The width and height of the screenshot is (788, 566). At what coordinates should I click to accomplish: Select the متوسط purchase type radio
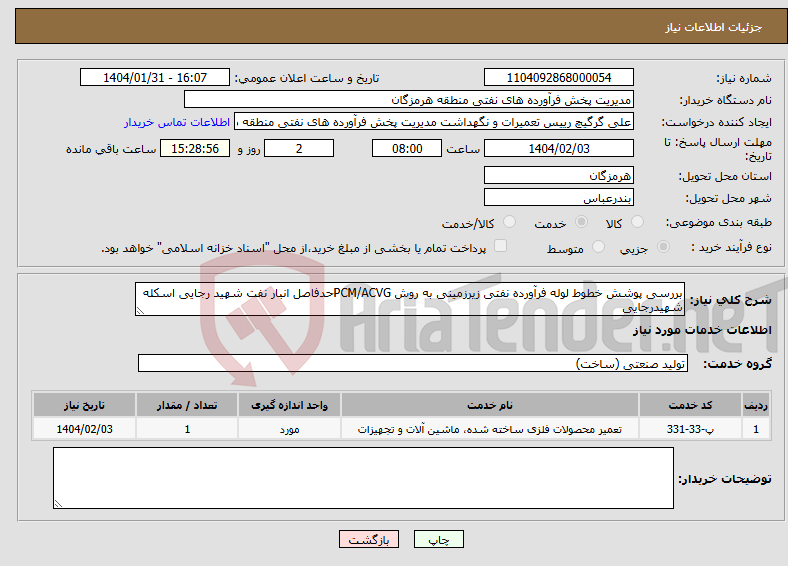598,246
